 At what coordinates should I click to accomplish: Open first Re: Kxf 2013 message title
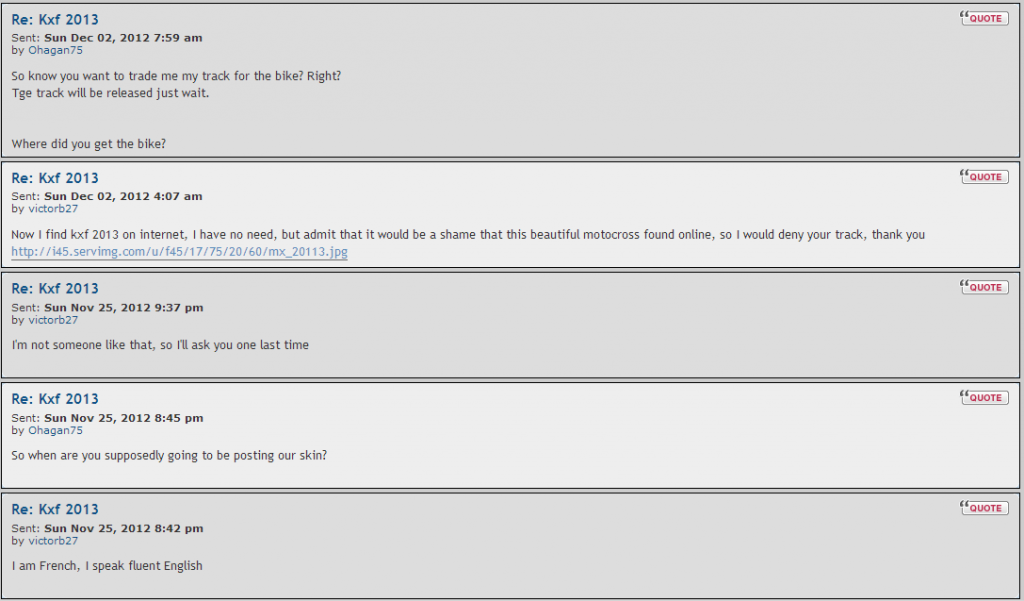tap(55, 20)
